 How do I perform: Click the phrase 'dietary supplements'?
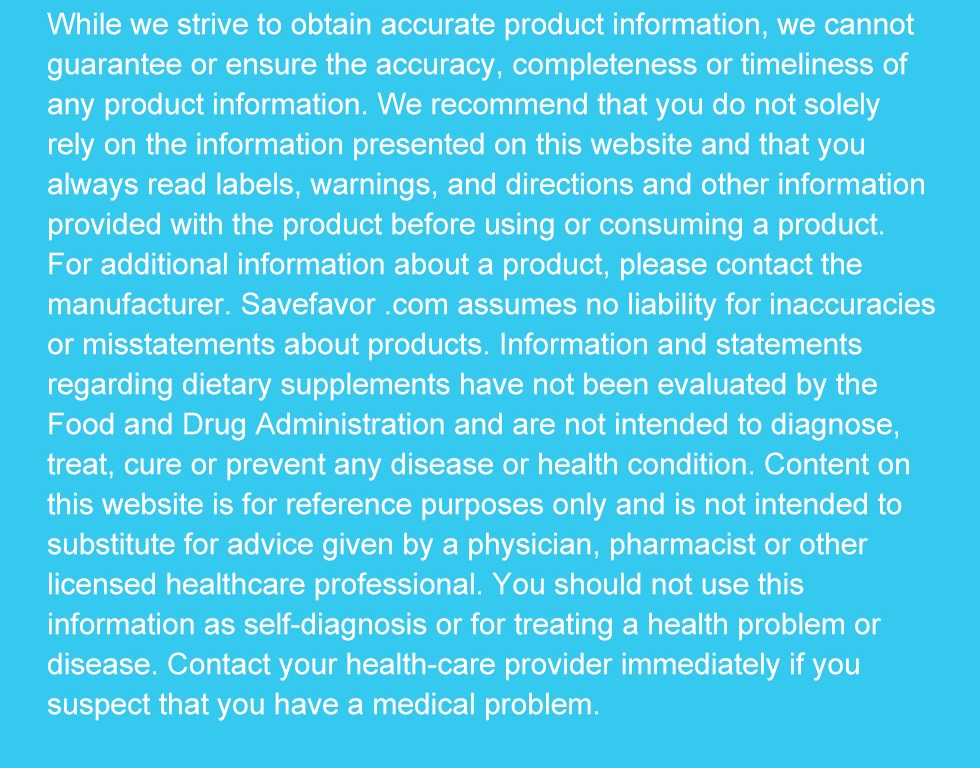(316, 385)
